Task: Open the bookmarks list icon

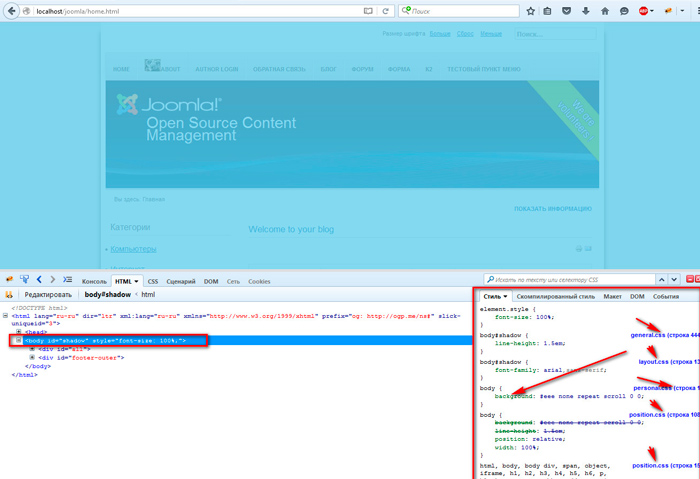Action: pos(547,11)
